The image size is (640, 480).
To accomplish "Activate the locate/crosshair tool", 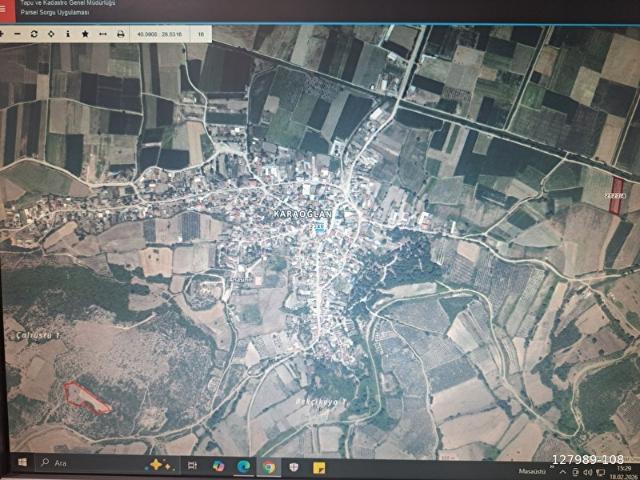I will (51, 34).
